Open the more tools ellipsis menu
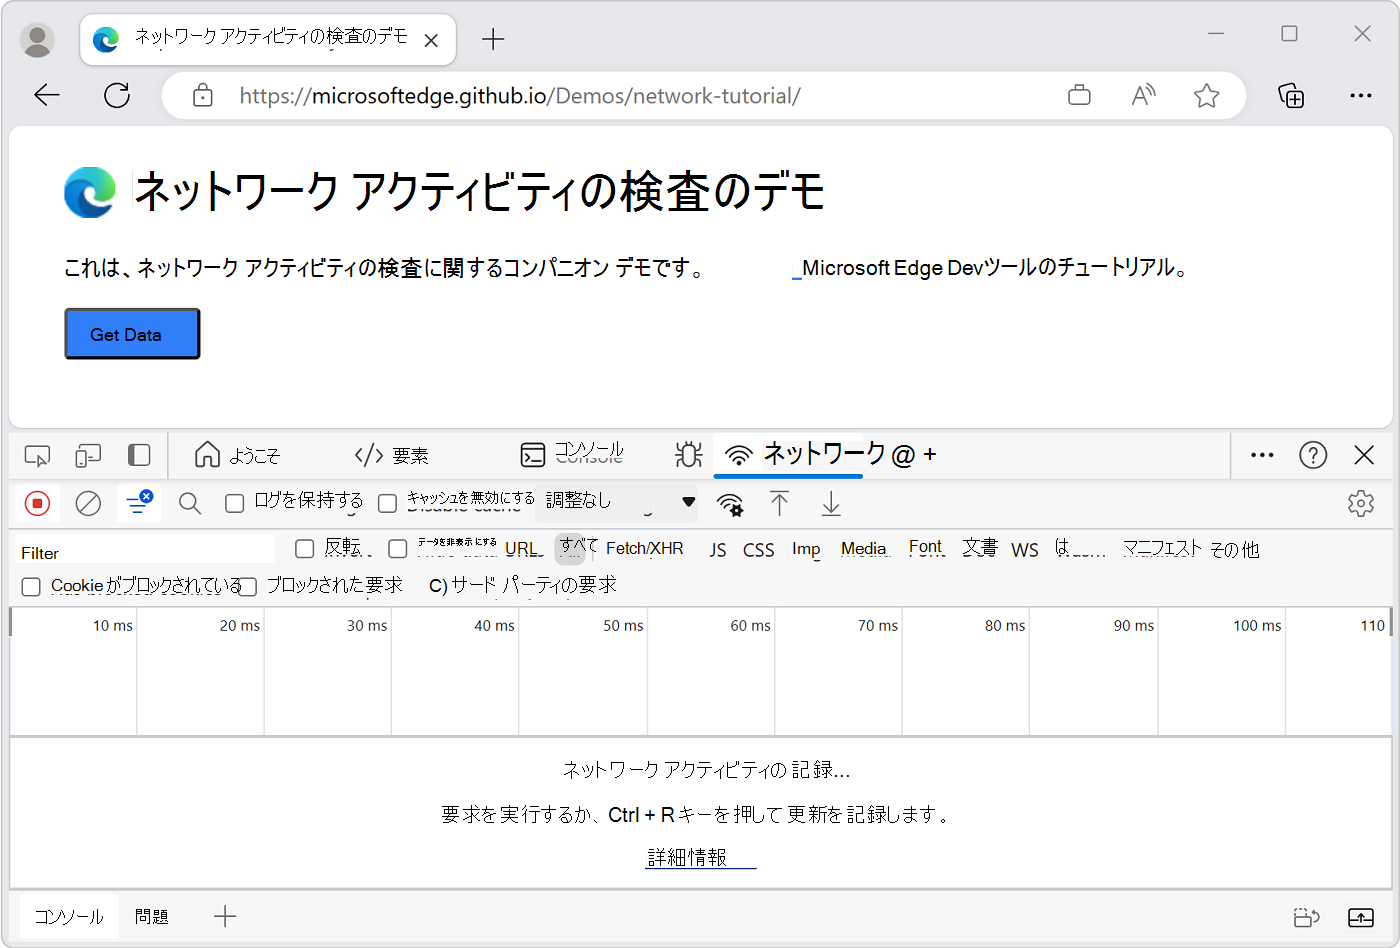The height and width of the screenshot is (948, 1400). pyautogui.click(x=1261, y=455)
